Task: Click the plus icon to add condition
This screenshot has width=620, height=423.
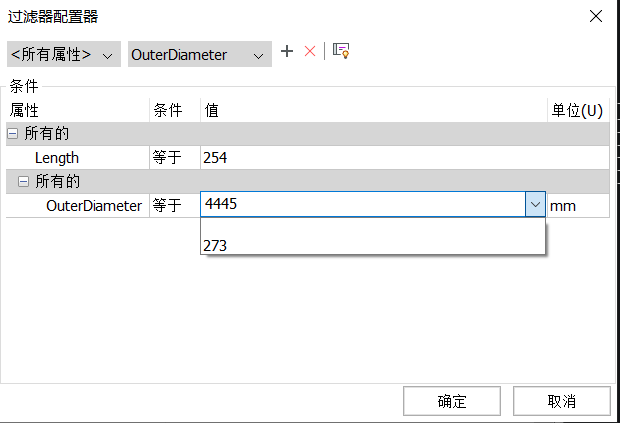Action: click(x=287, y=51)
